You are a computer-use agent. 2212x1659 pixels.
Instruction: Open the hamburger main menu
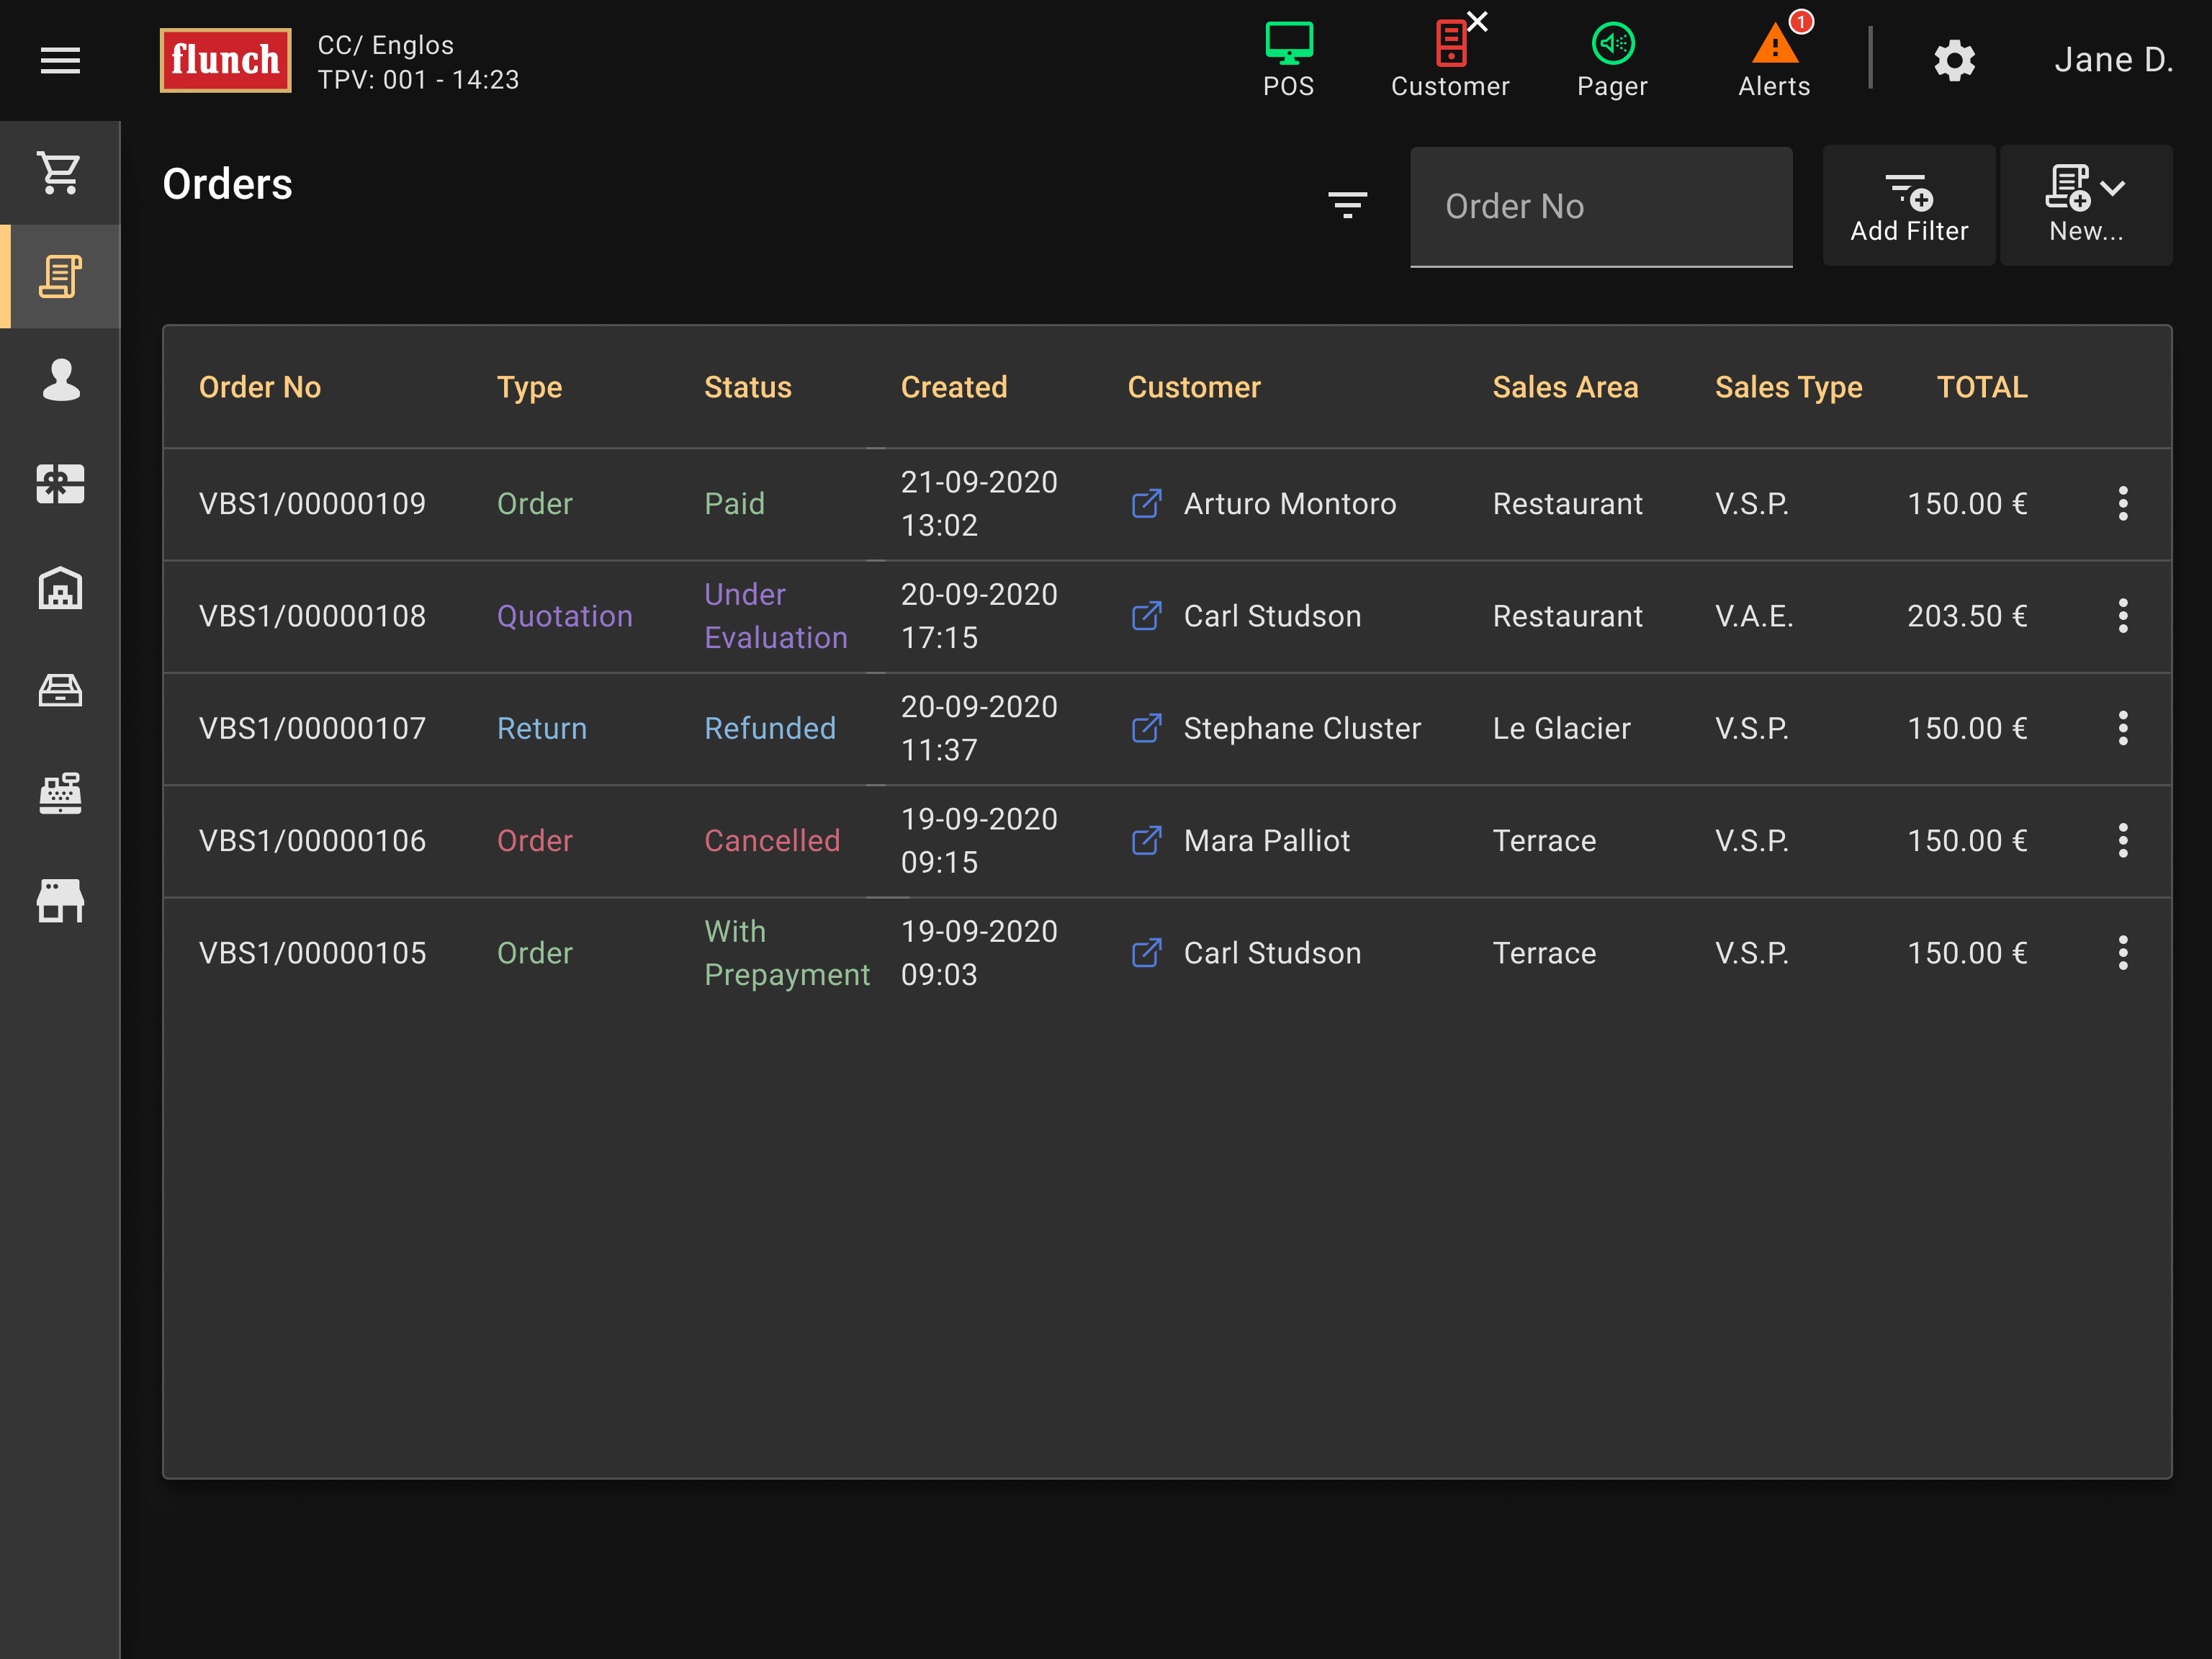coord(60,60)
